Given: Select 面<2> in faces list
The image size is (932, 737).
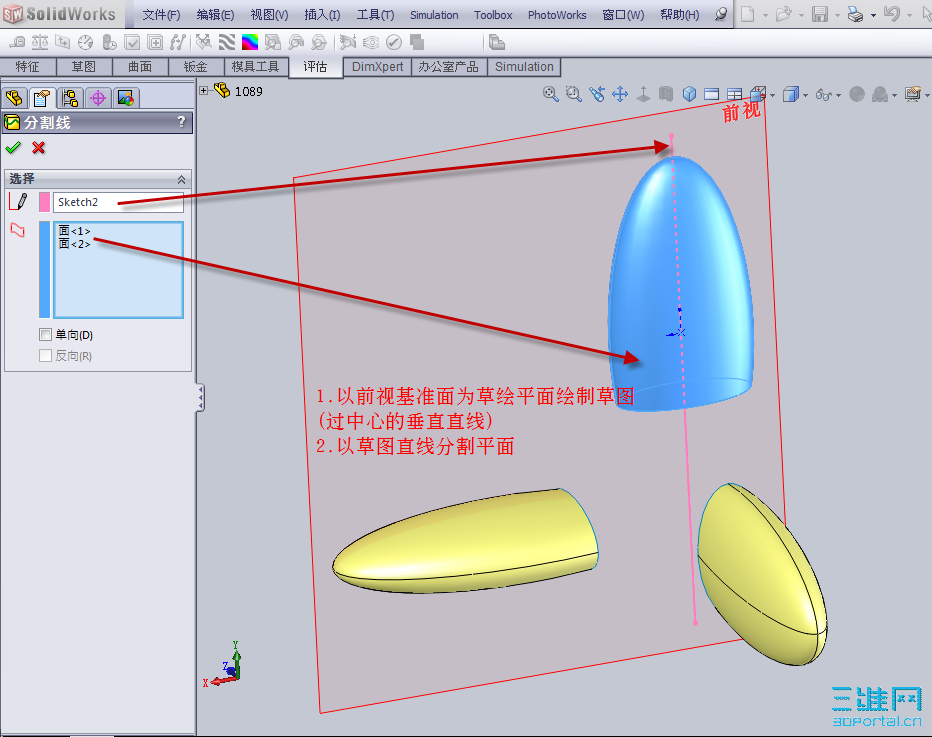Looking at the screenshot, I should click(74, 244).
